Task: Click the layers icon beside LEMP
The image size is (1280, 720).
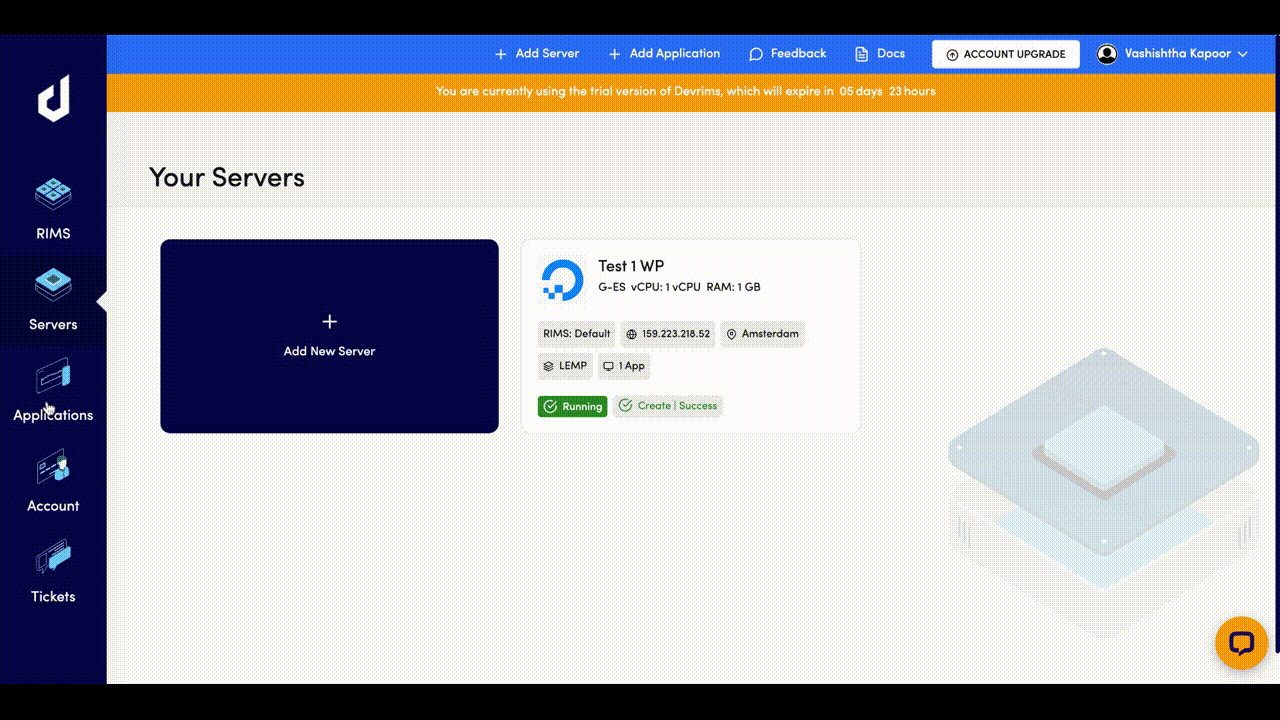Action: tap(548, 366)
